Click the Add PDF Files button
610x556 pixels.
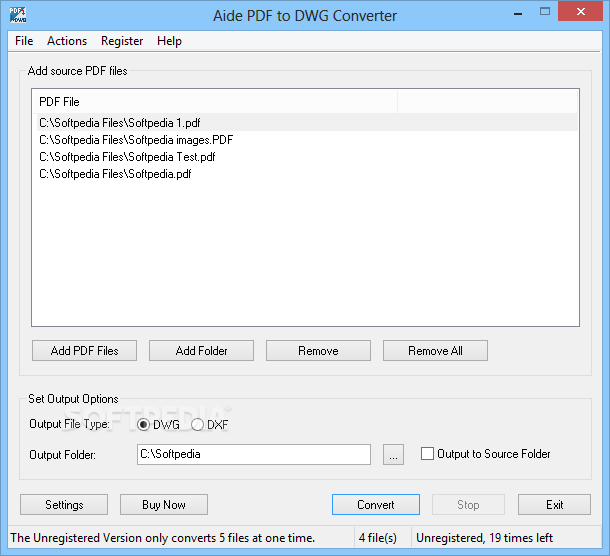pos(84,351)
